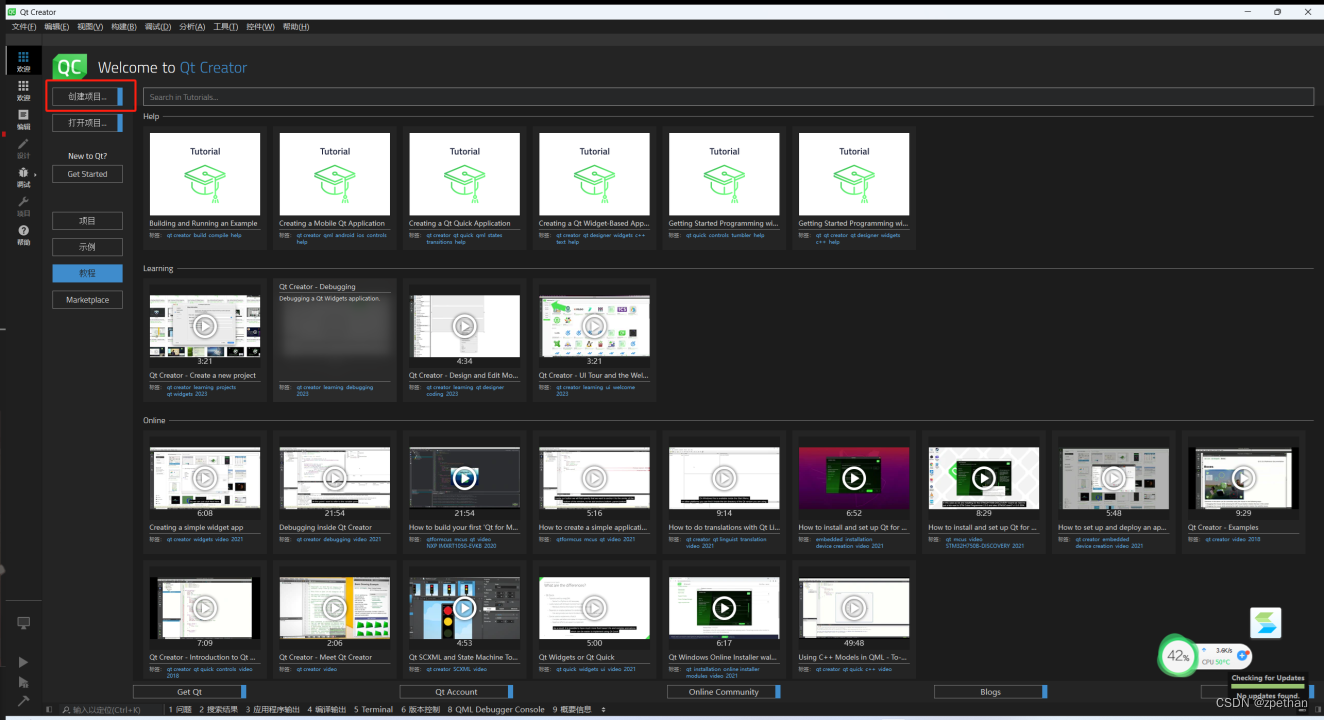Toggle the left sidebar in status bar
This screenshot has height=720, width=1324.
coord(51,710)
